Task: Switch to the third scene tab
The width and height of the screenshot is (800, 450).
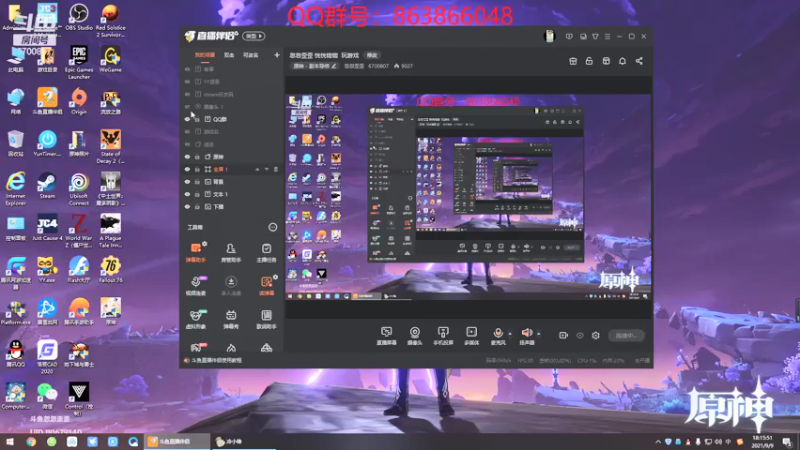Action: 250,55
